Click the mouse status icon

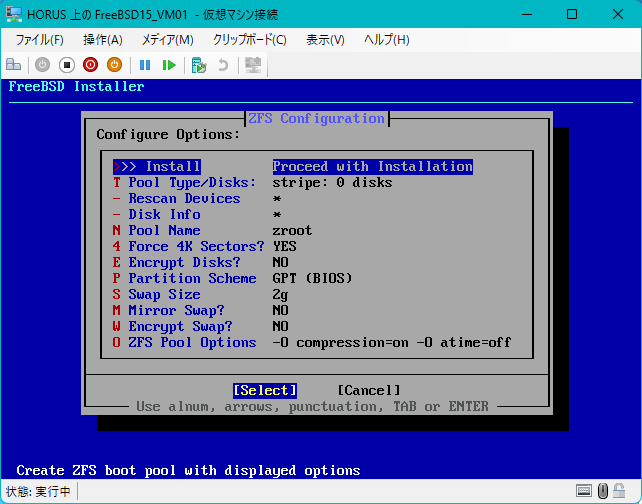602,490
